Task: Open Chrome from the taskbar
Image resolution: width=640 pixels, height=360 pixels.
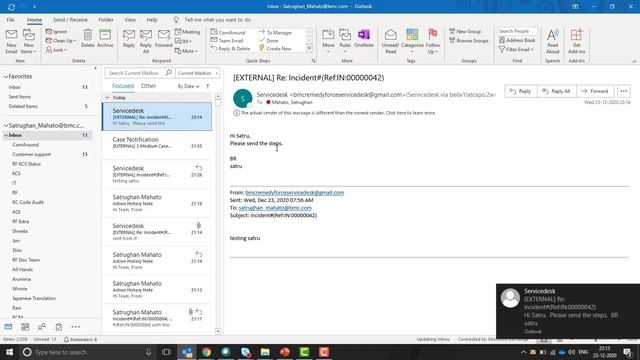Action: (x=206, y=352)
